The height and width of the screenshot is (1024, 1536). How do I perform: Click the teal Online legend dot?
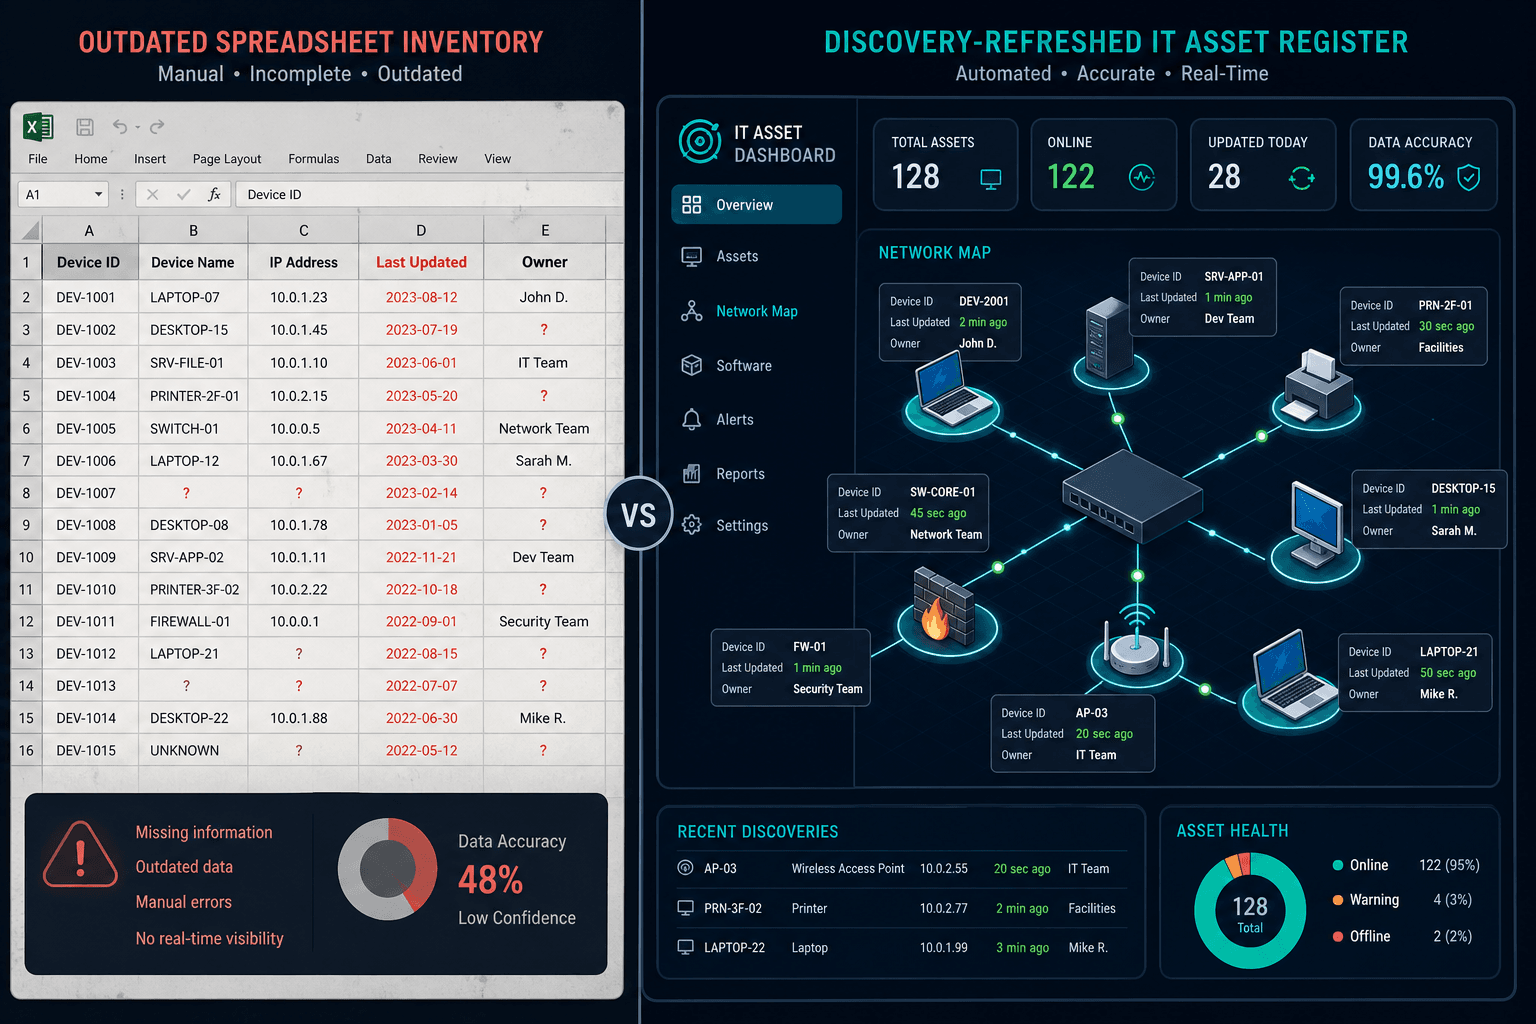pos(1338,865)
